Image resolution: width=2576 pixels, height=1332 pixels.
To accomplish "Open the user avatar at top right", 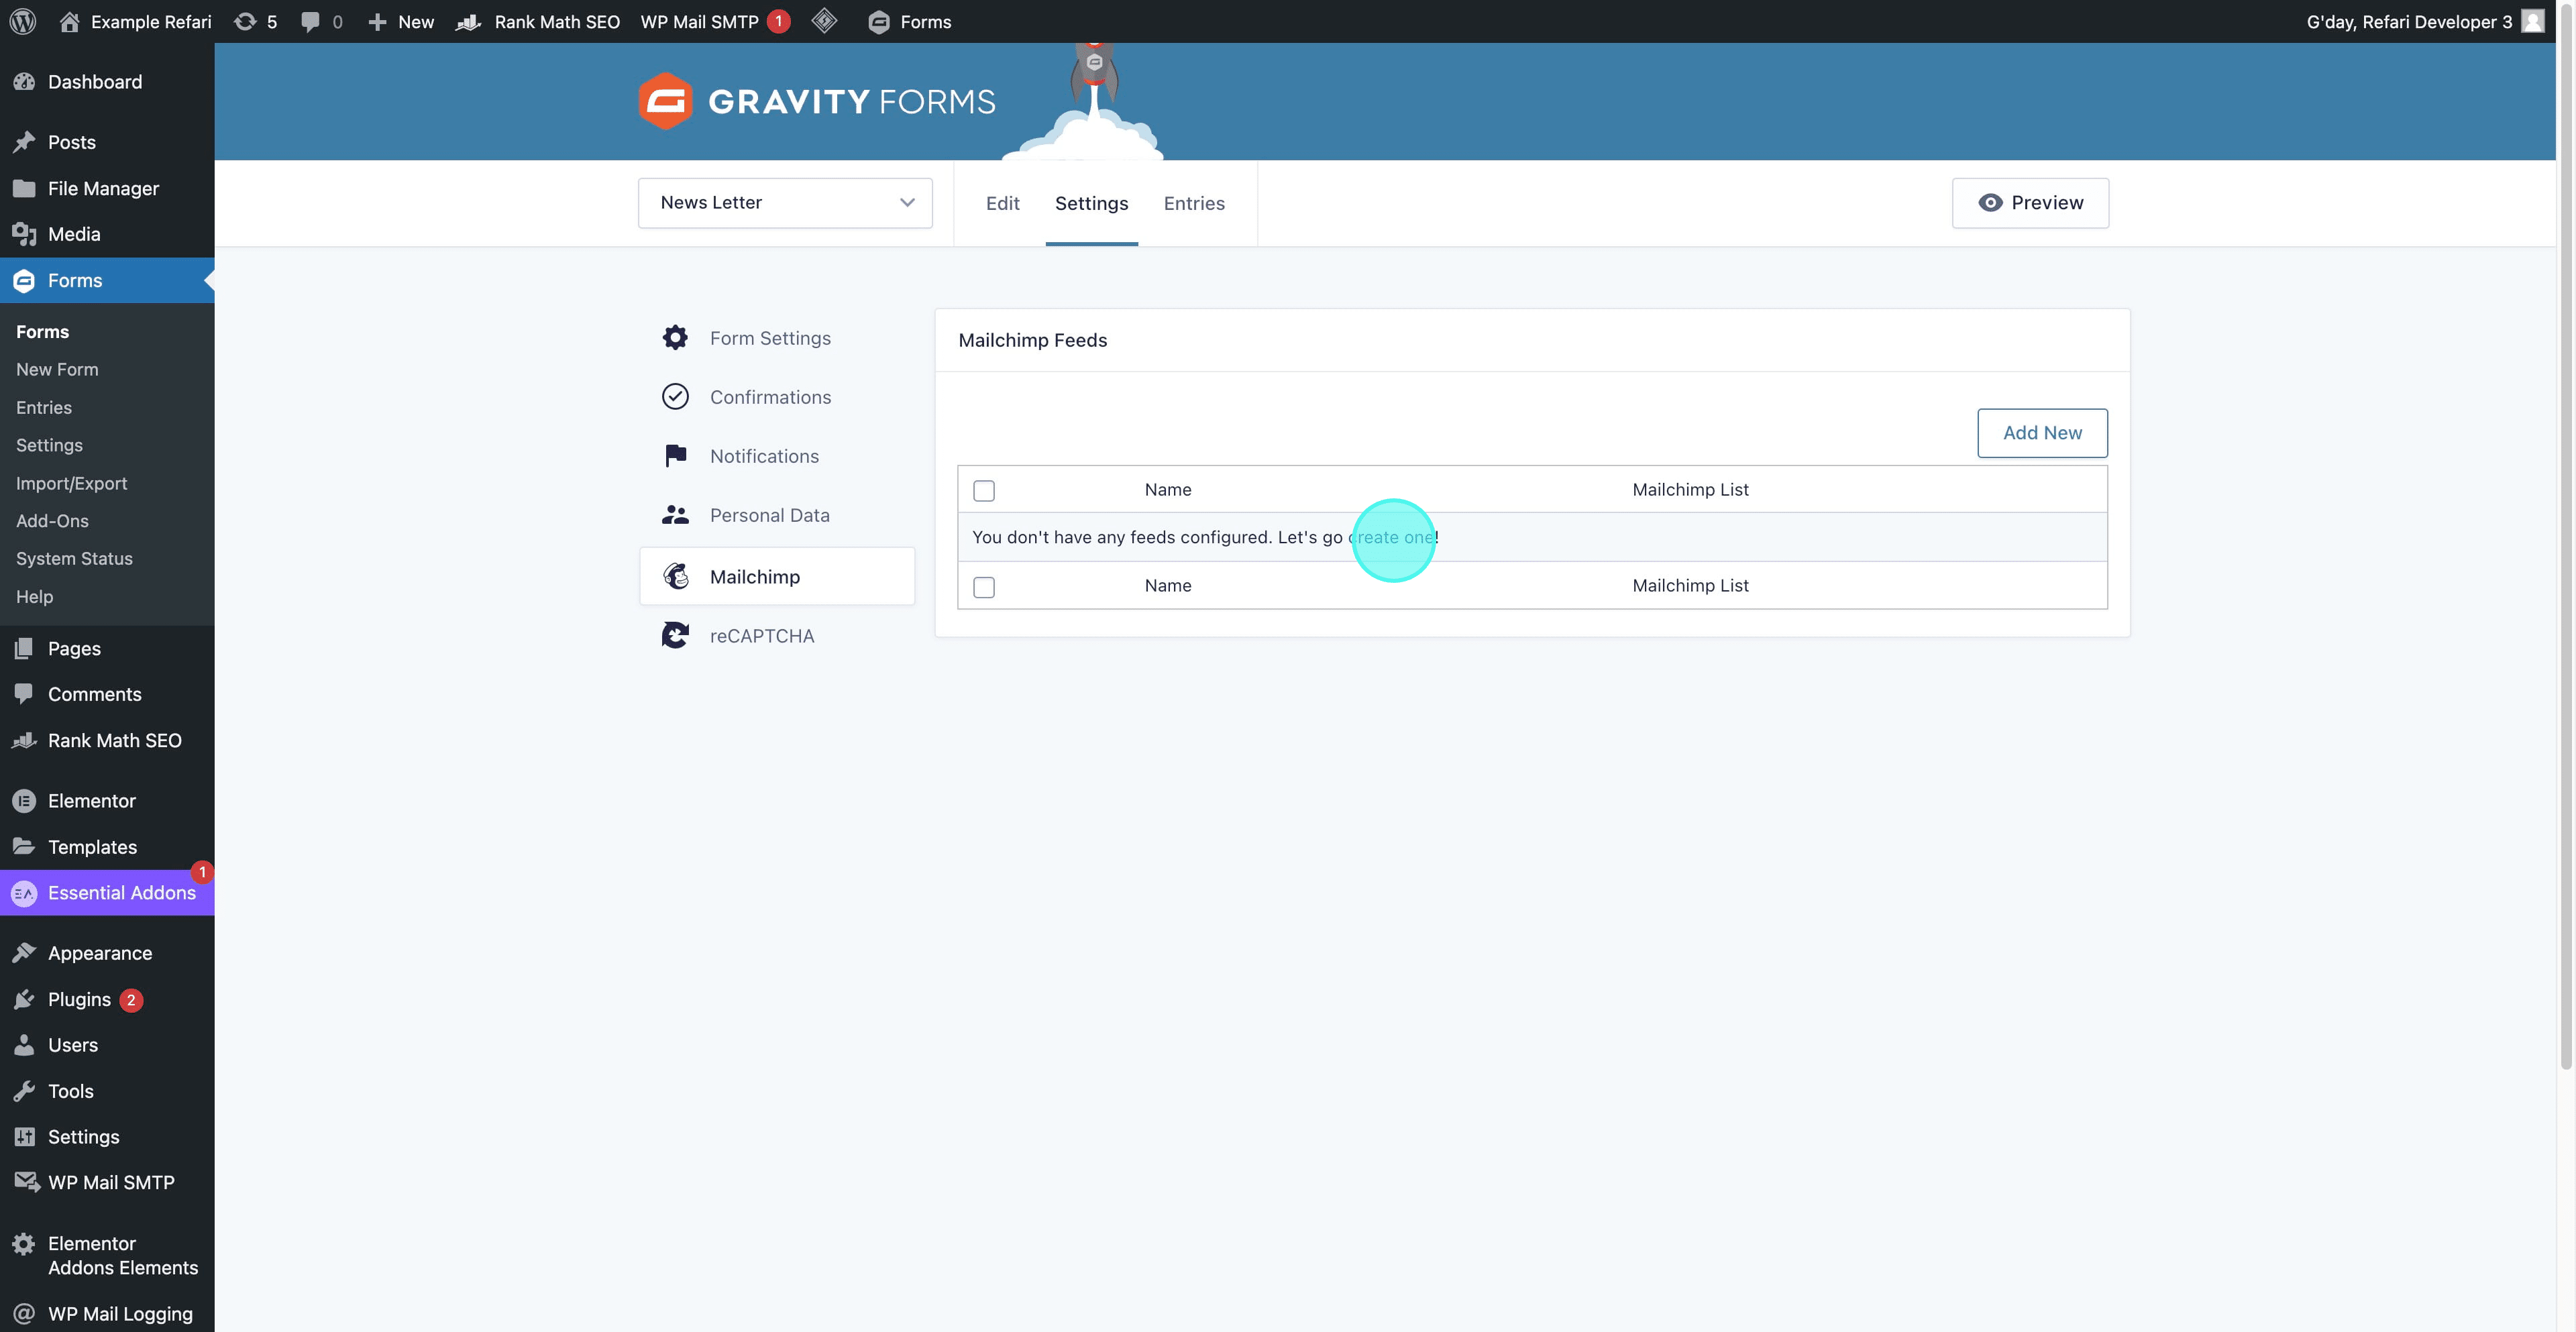I will [2533, 21].
